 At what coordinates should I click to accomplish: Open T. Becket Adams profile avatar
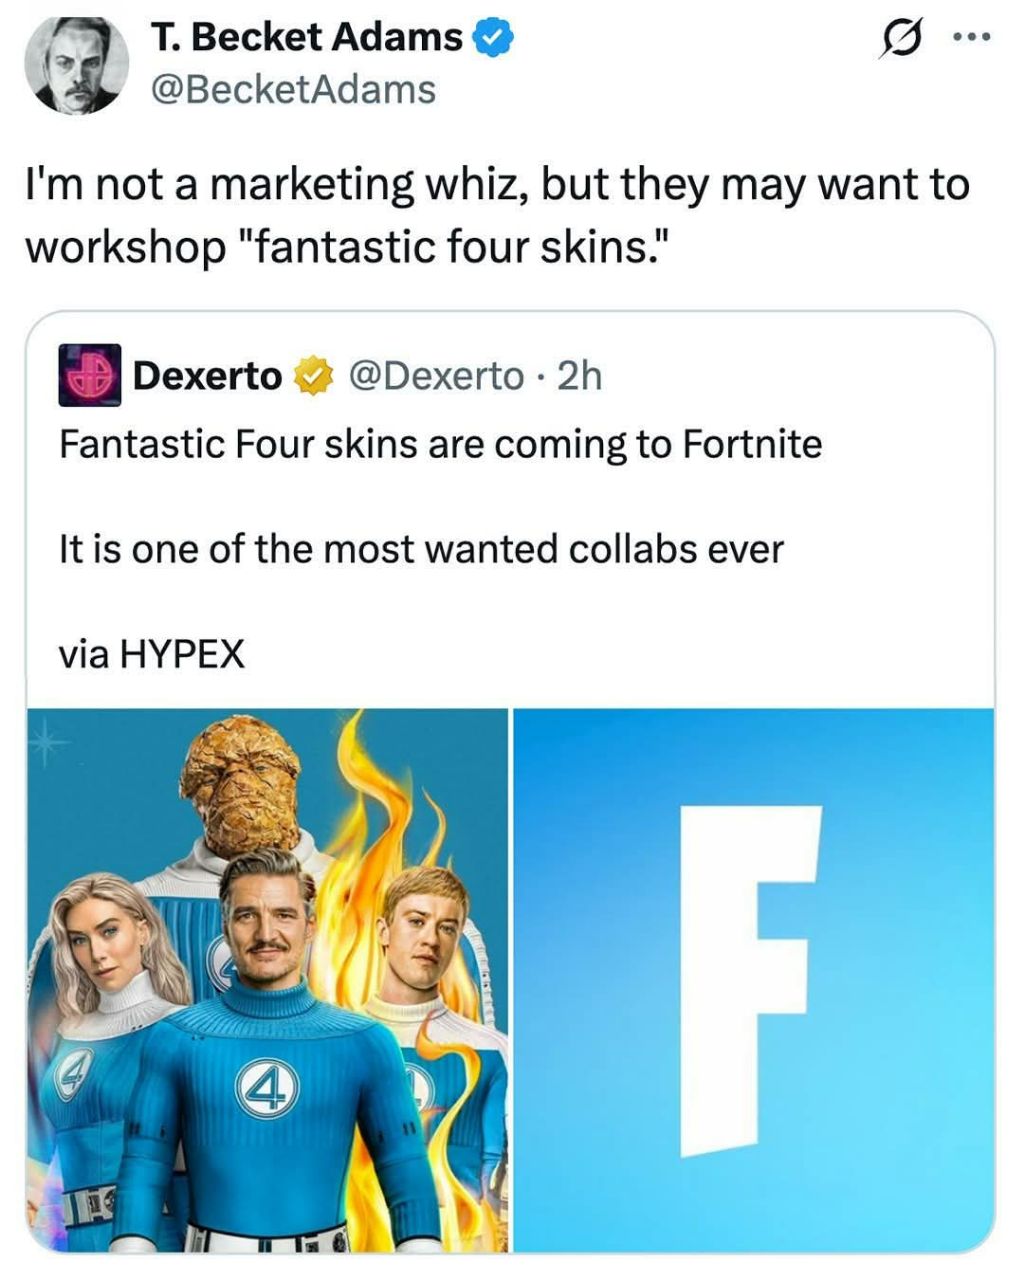tap(76, 64)
